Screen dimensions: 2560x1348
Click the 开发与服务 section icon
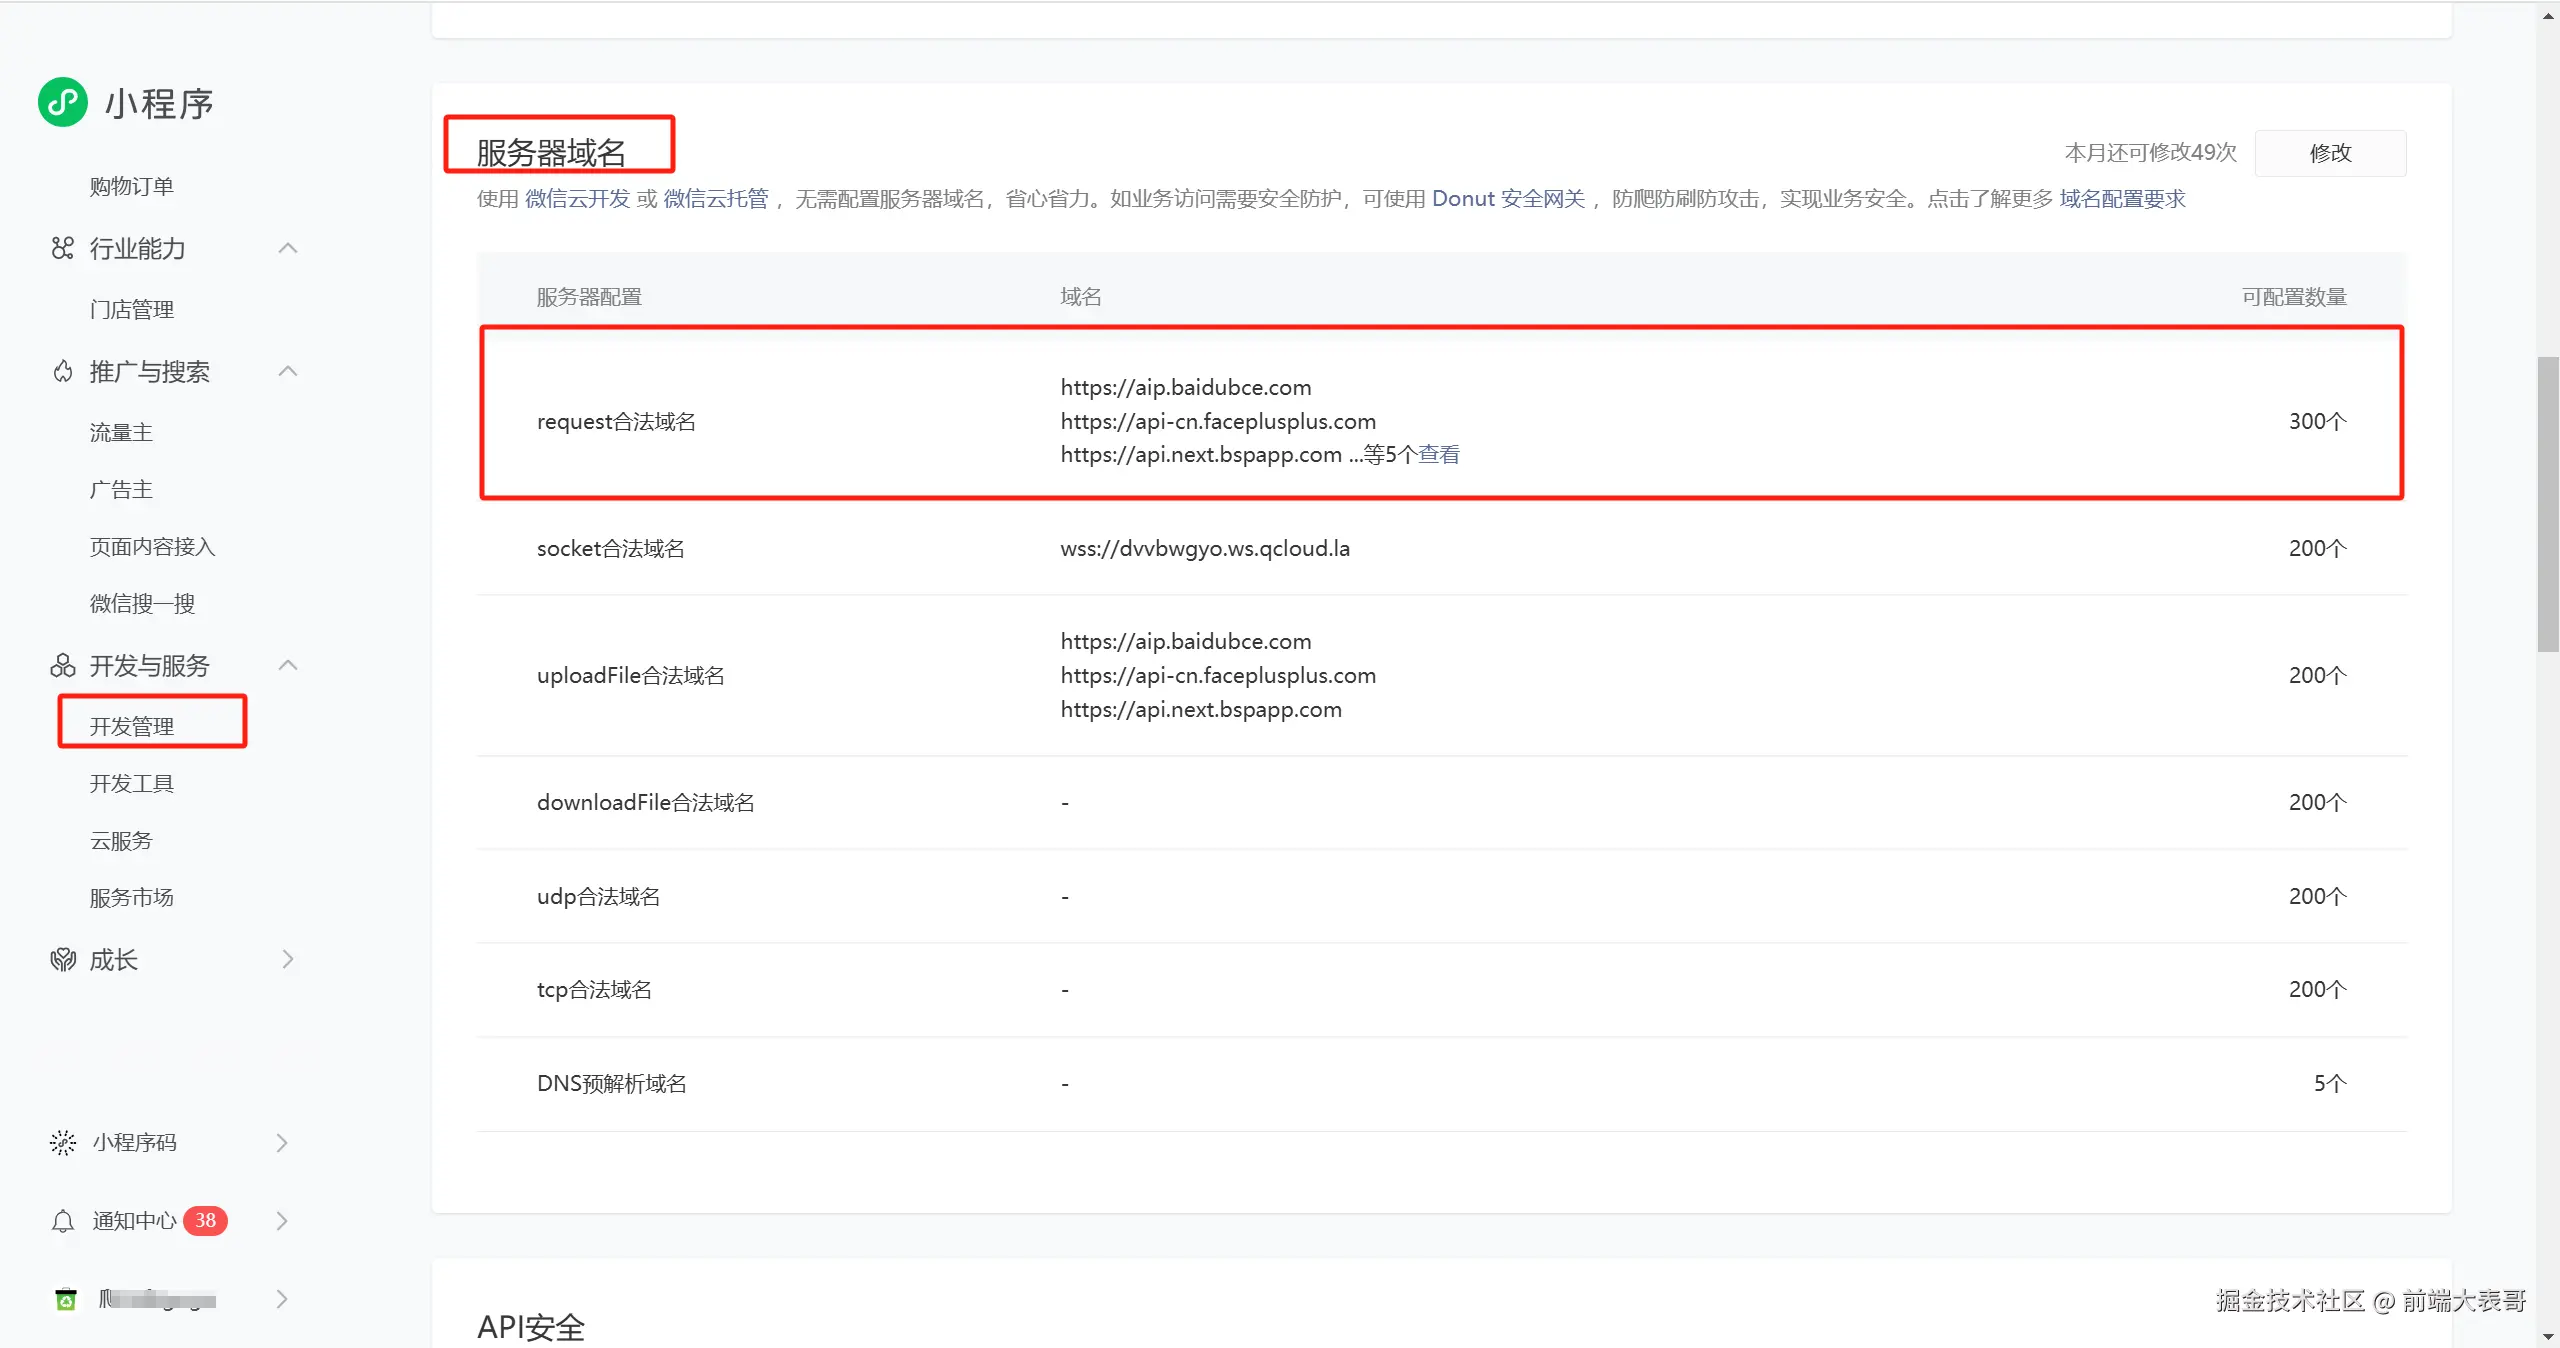63,666
